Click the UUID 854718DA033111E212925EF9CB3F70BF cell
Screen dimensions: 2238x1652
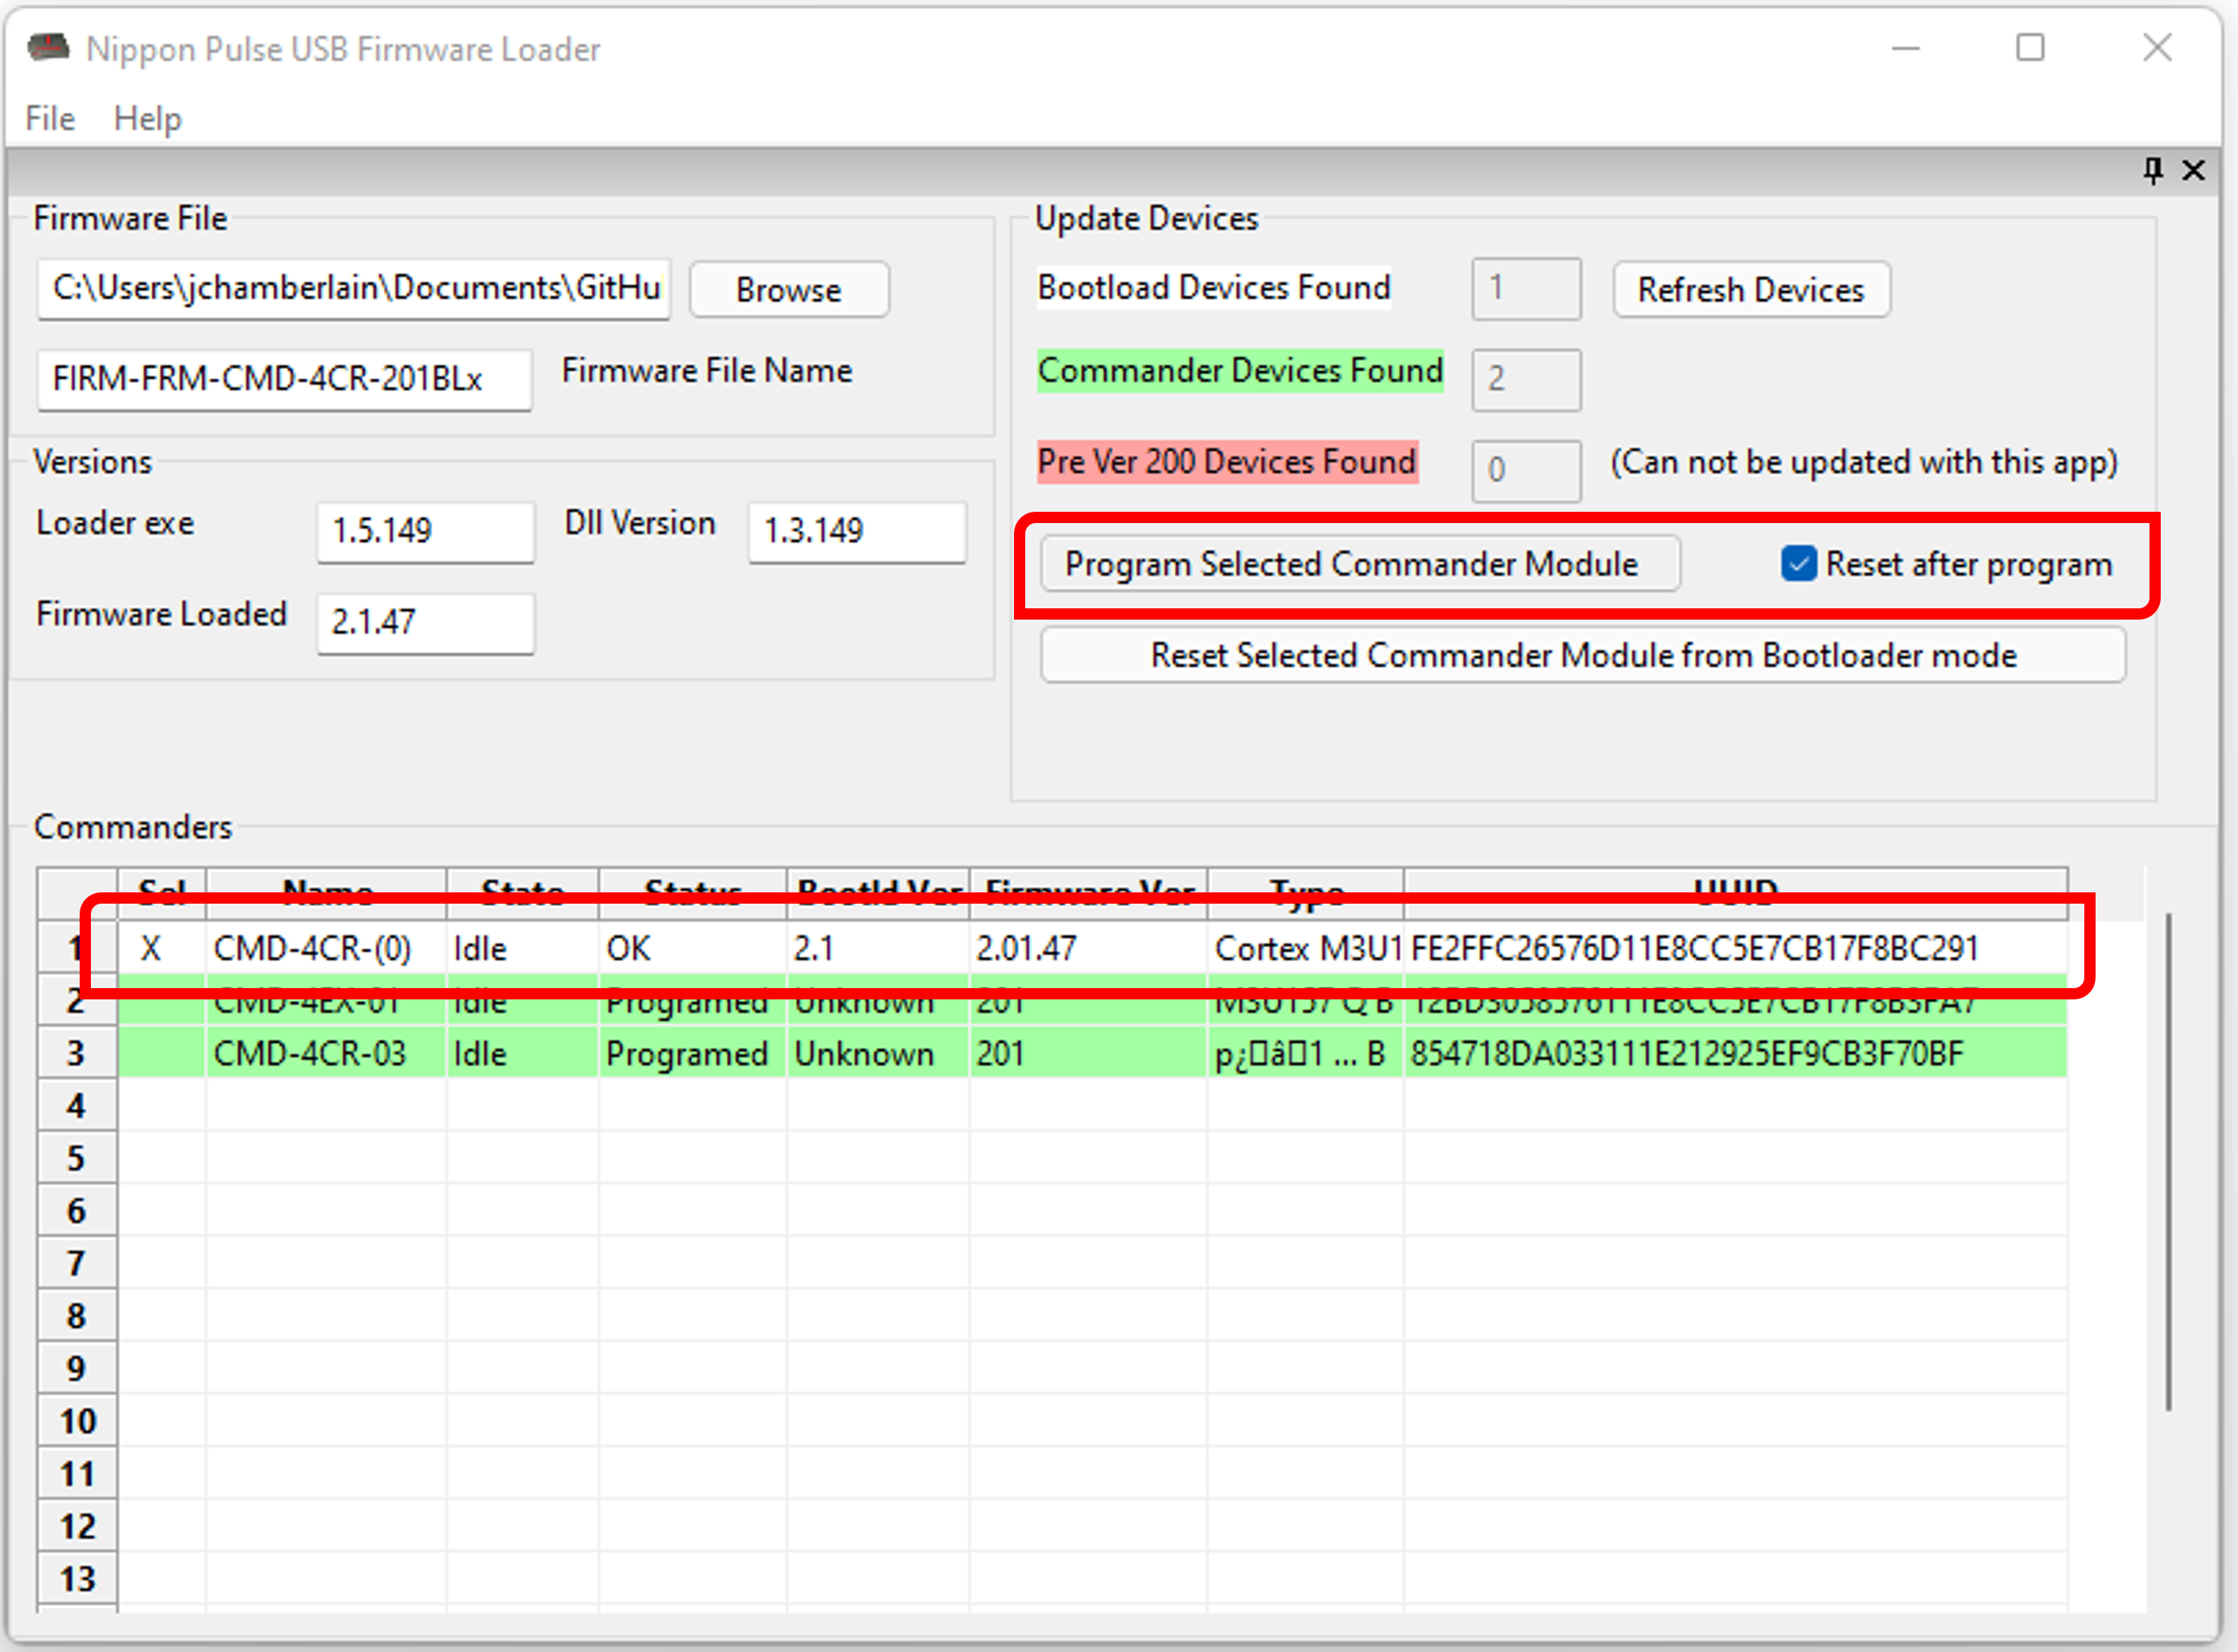1735,1053
